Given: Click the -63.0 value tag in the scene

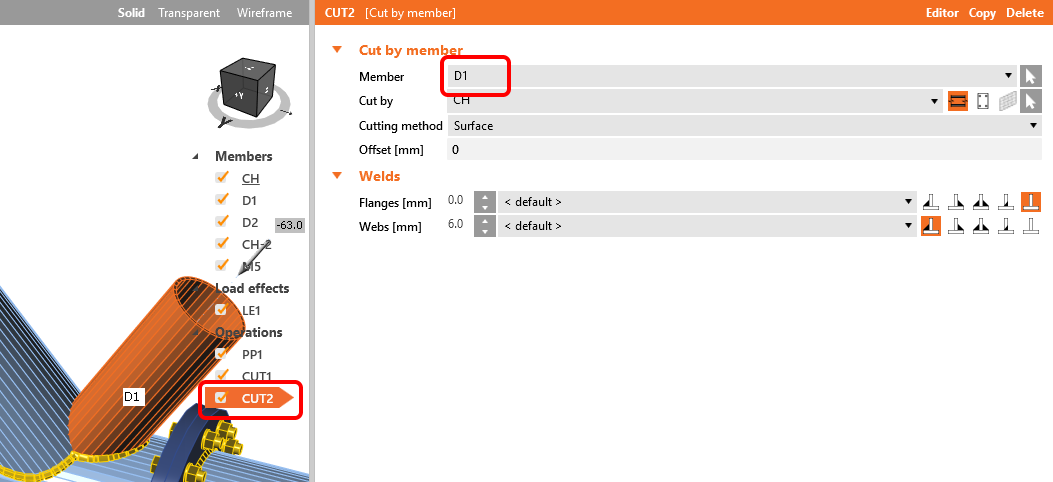Looking at the screenshot, I should point(290,226).
